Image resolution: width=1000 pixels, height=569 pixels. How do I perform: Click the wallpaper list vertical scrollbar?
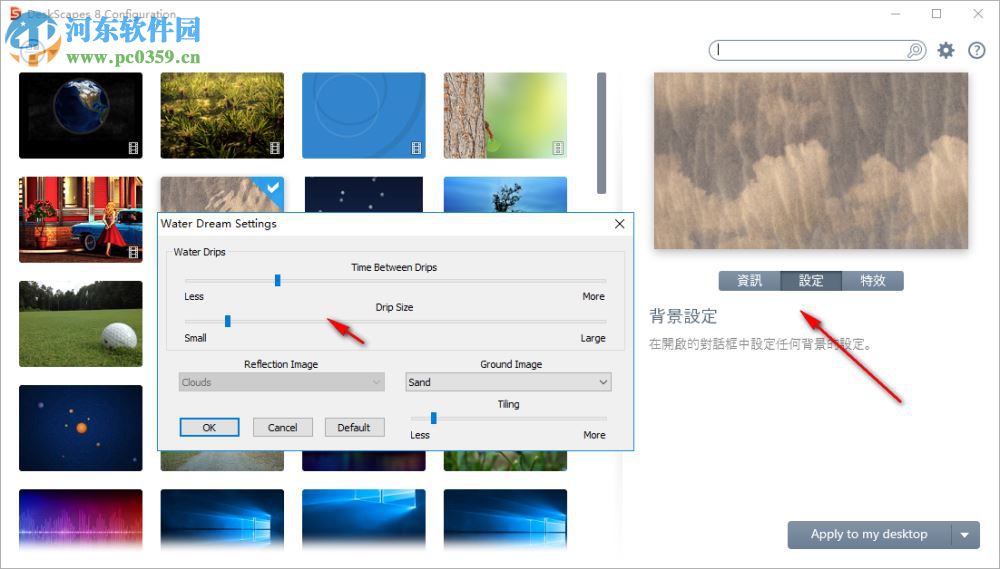coord(601,133)
